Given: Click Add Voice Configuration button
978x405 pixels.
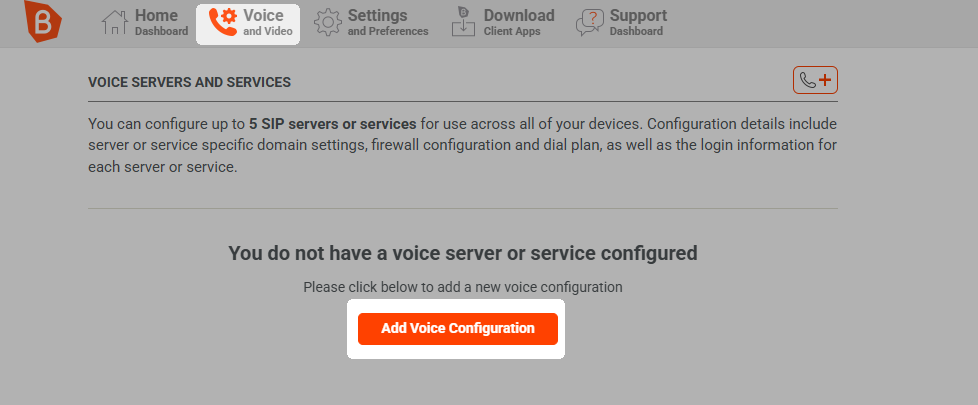Looking at the screenshot, I should tap(458, 329).
